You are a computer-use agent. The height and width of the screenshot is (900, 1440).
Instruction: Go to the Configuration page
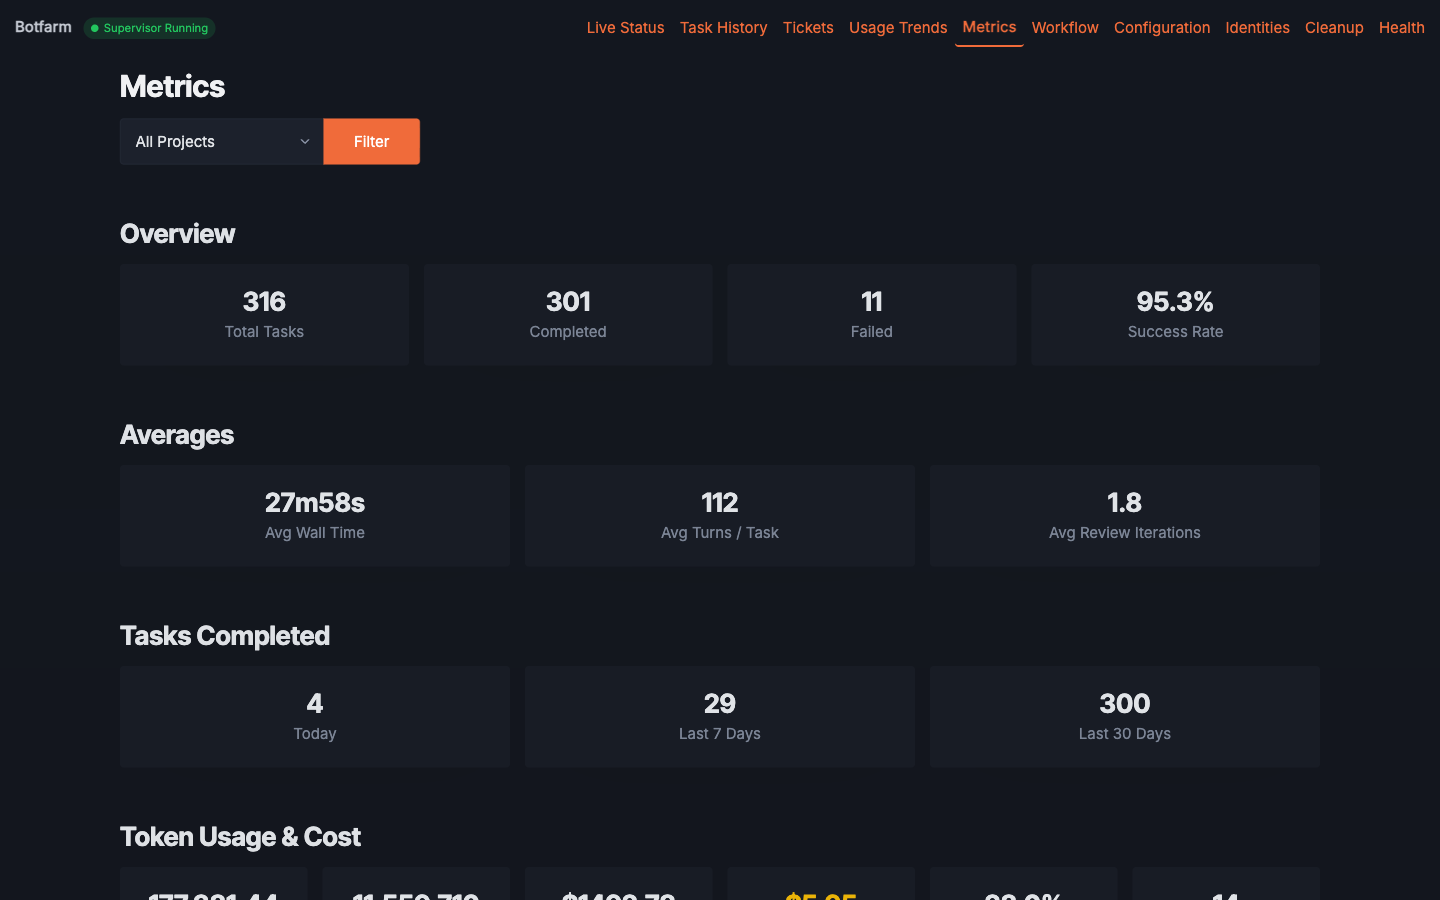click(x=1161, y=28)
